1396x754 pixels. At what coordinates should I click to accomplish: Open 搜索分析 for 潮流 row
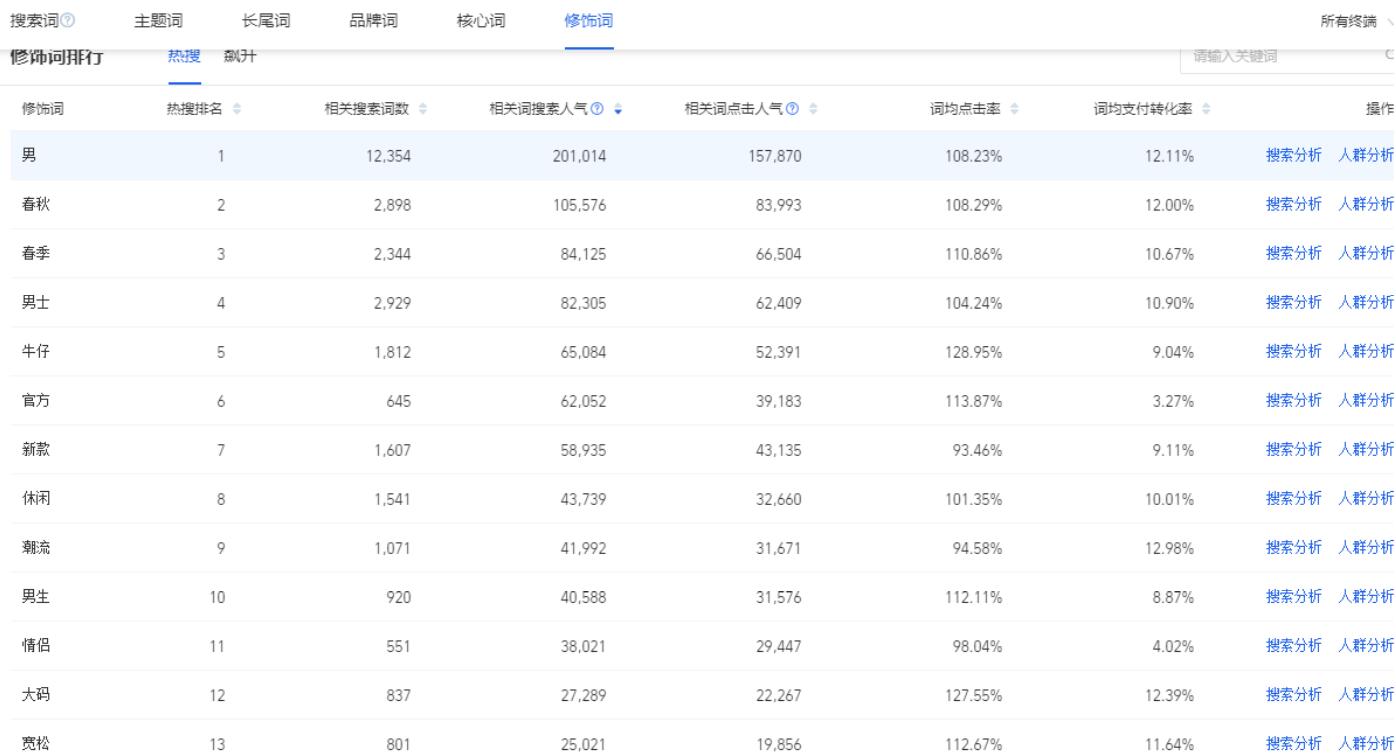[1294, 547]
